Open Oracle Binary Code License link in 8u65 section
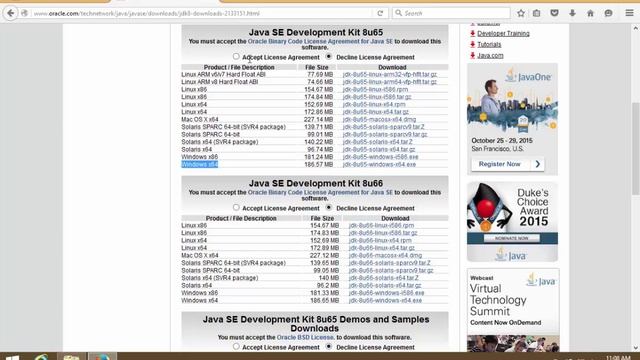Viewport: 640px width, 360px height. (320, 41)
